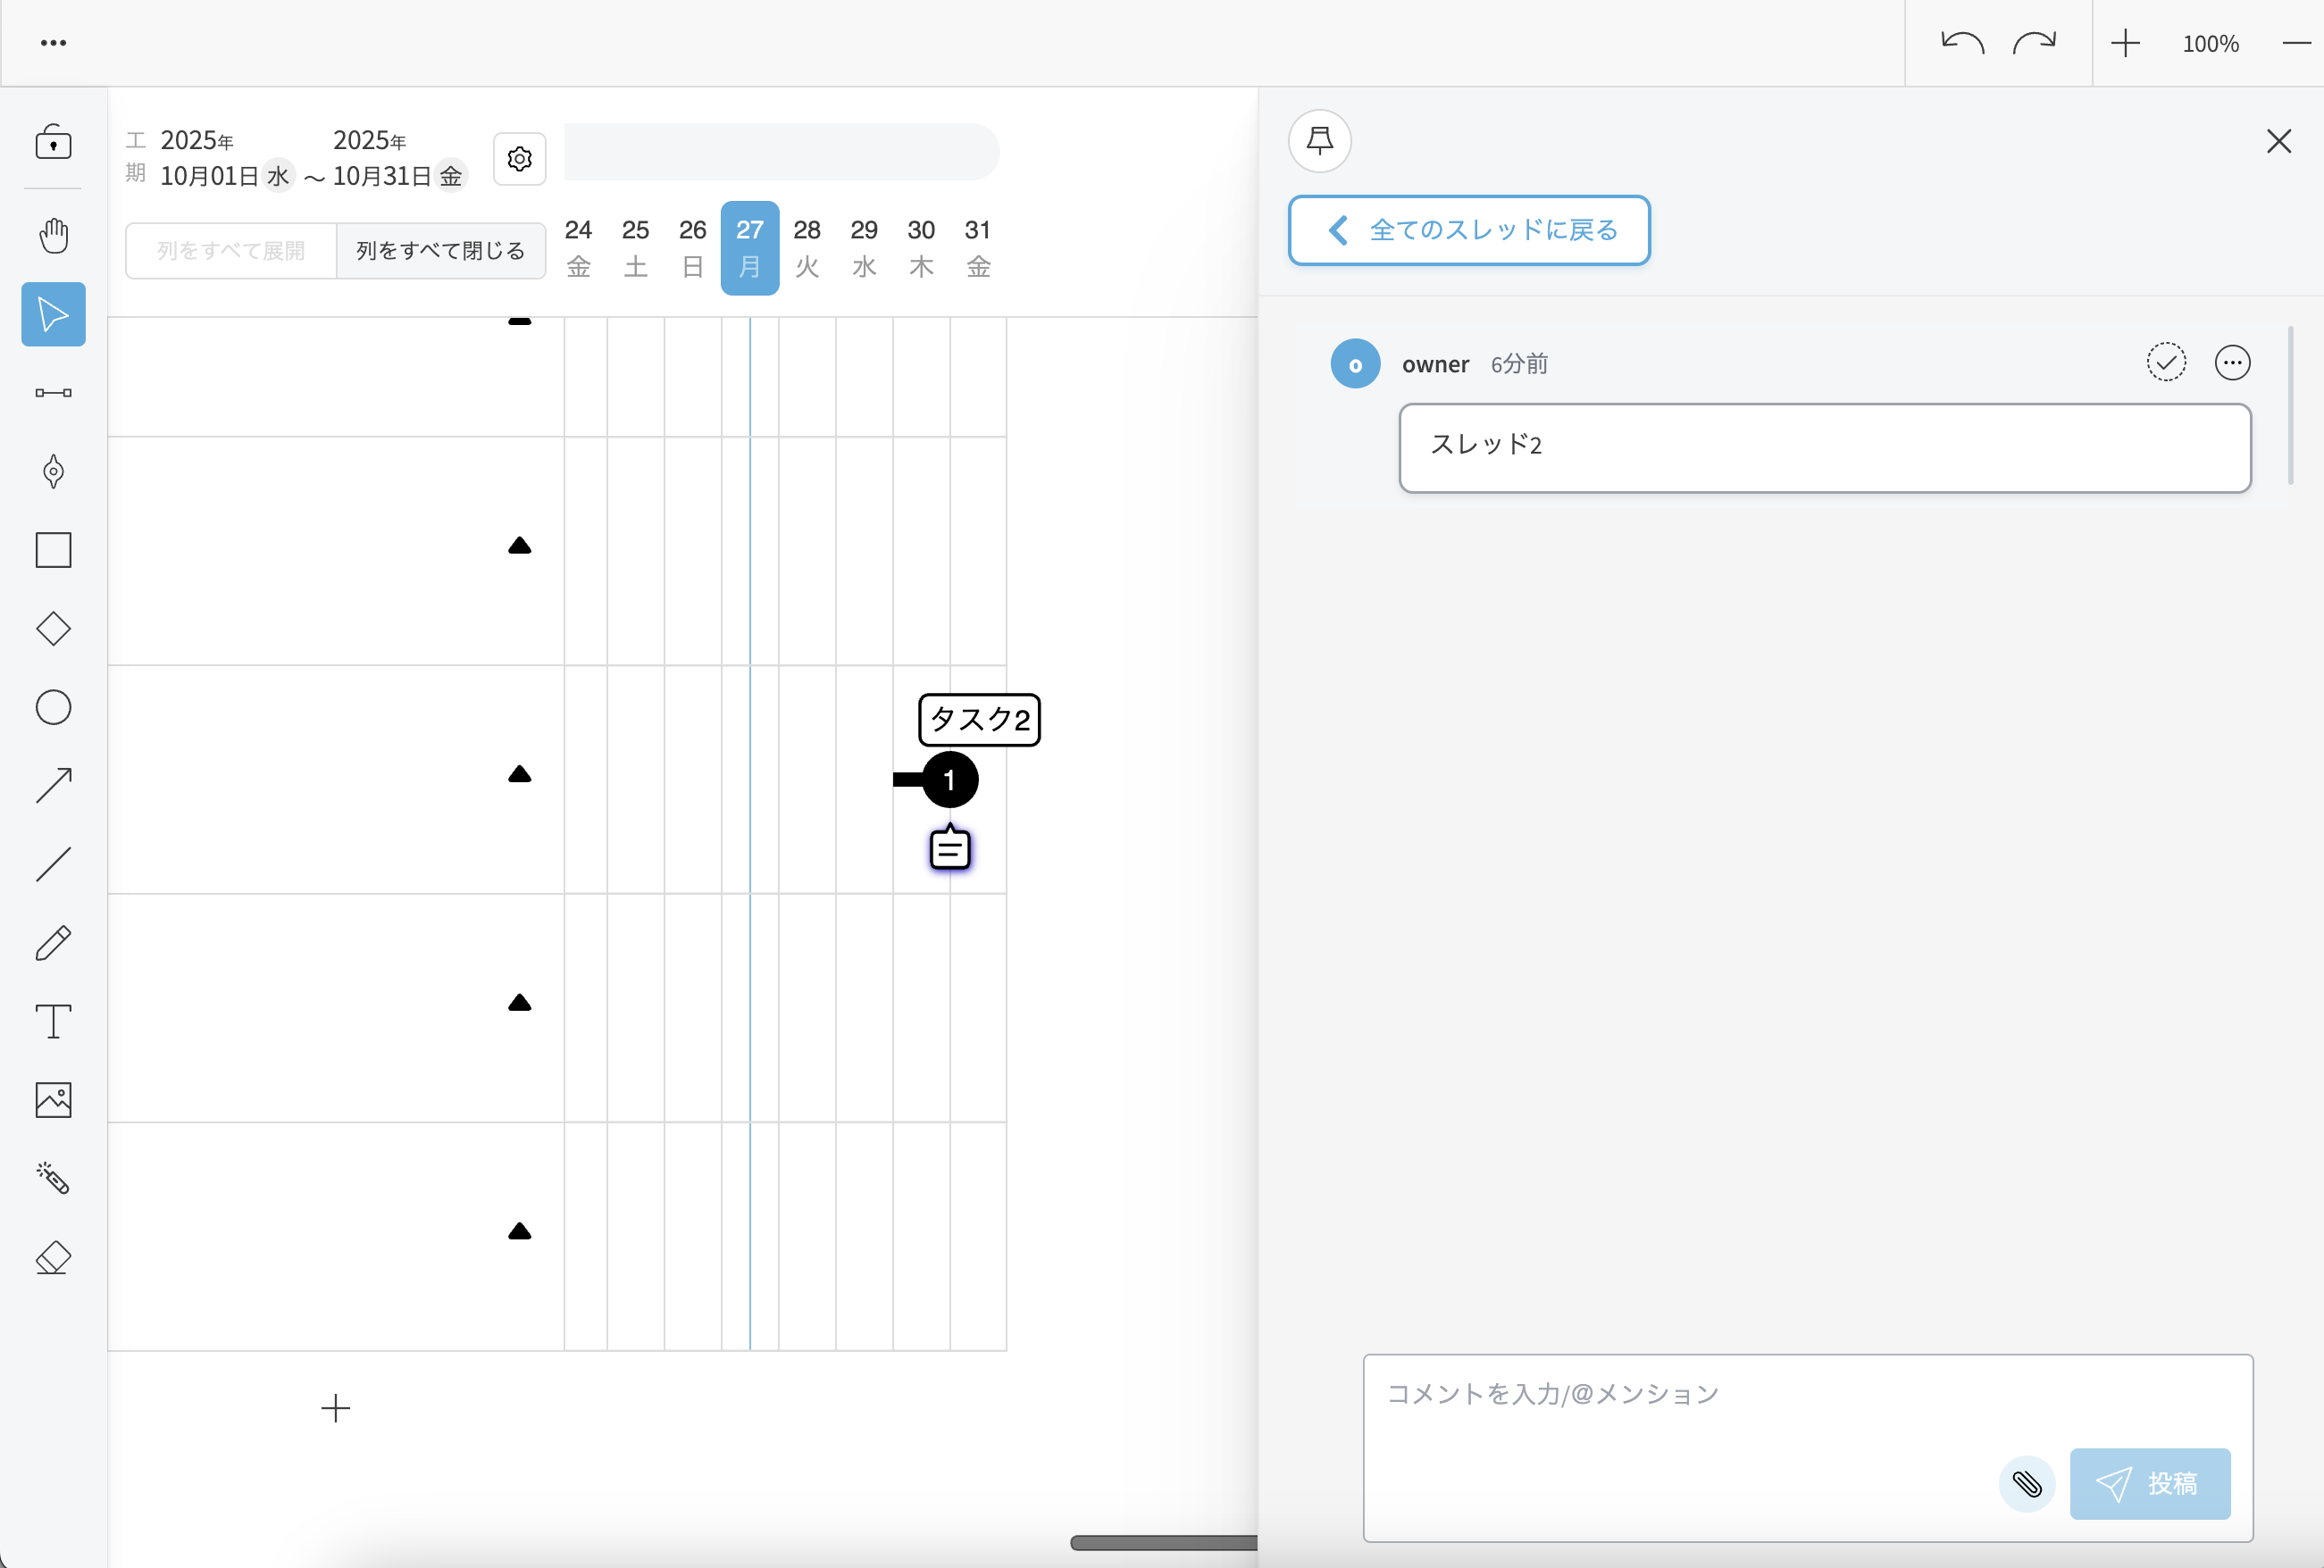2324x1568 pixels.
Task: Open the image insert tool
Action: [x=53, y=1100]
